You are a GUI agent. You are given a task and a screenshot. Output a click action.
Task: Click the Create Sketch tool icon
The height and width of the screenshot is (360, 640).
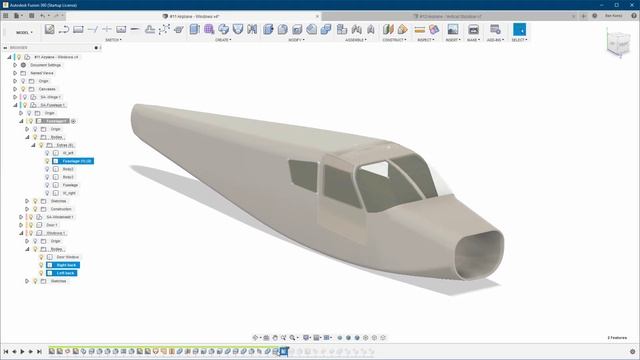click(49, 29)
